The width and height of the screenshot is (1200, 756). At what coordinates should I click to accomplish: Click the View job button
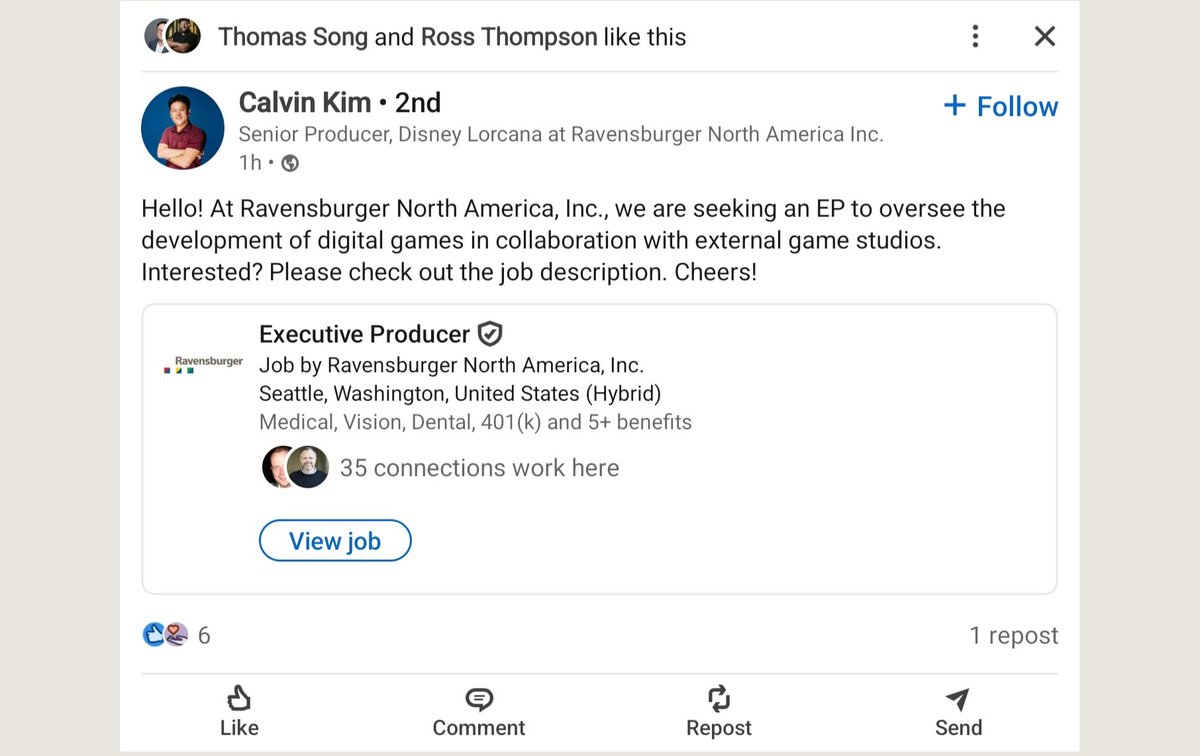pos(335,541)
